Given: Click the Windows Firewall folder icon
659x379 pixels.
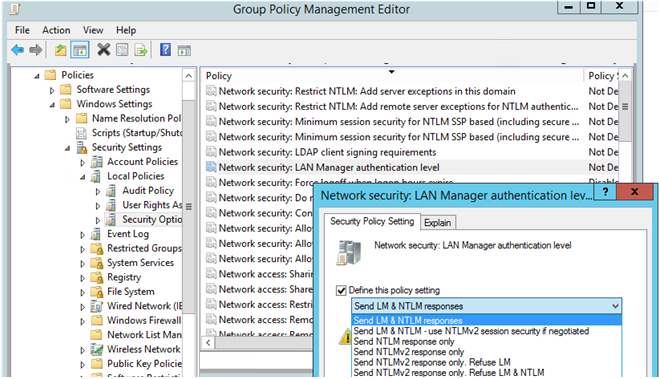Looking at the screenshot, I should [x=97, y=321].
